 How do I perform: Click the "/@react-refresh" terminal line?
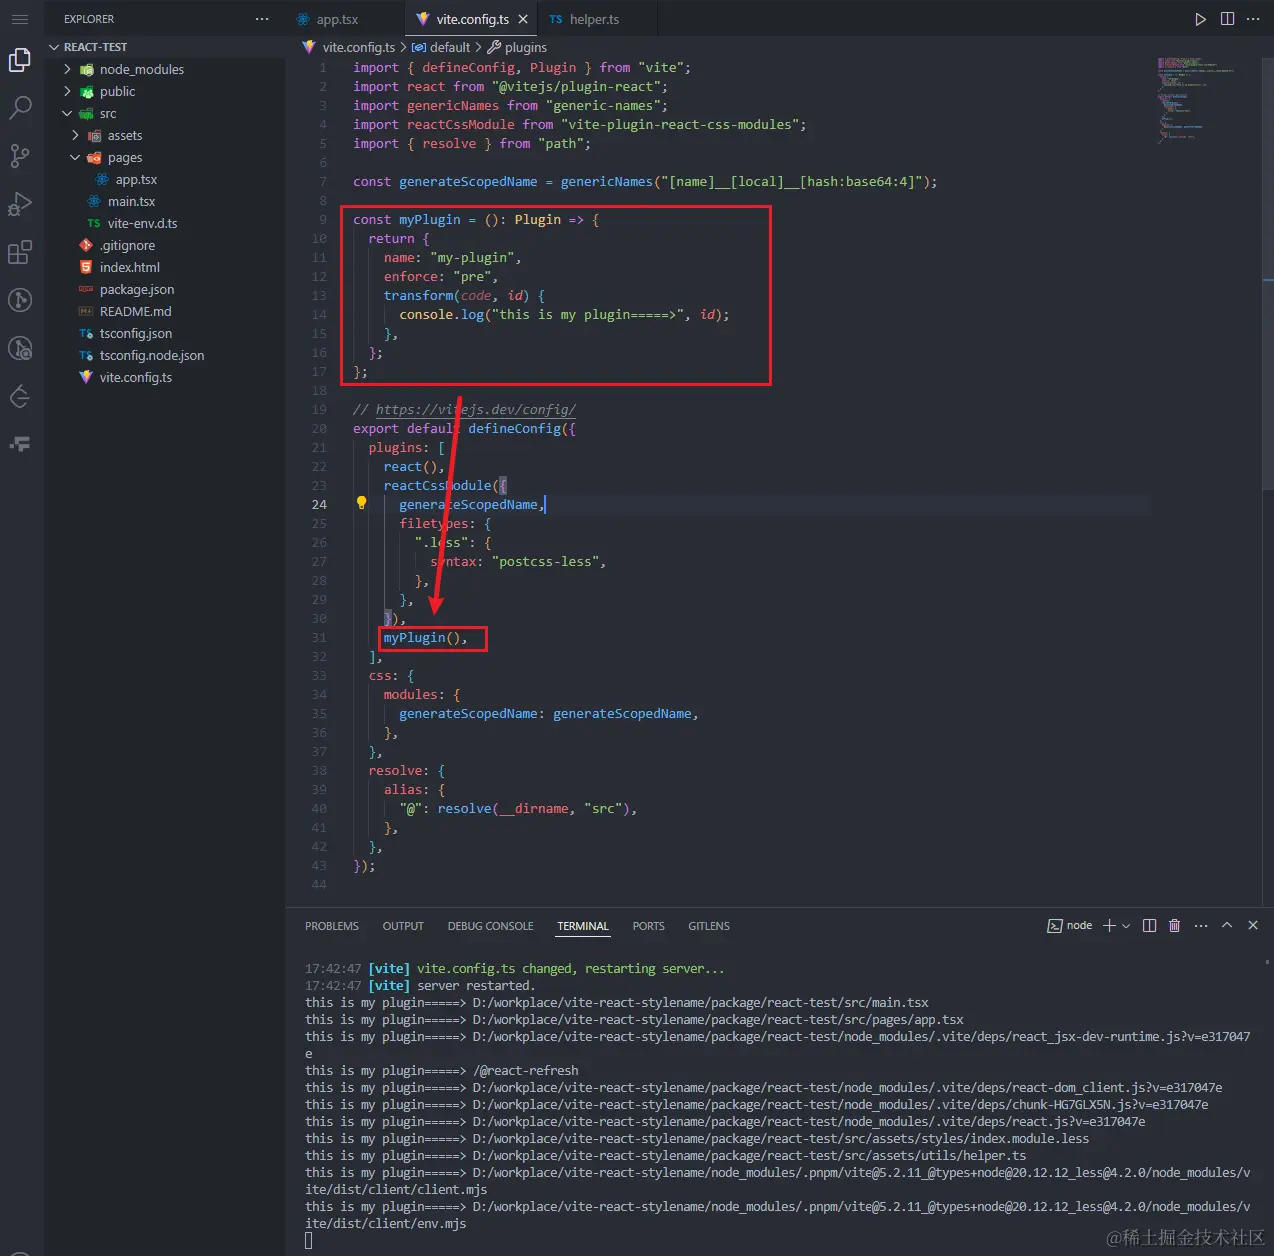click(442, 1070)
